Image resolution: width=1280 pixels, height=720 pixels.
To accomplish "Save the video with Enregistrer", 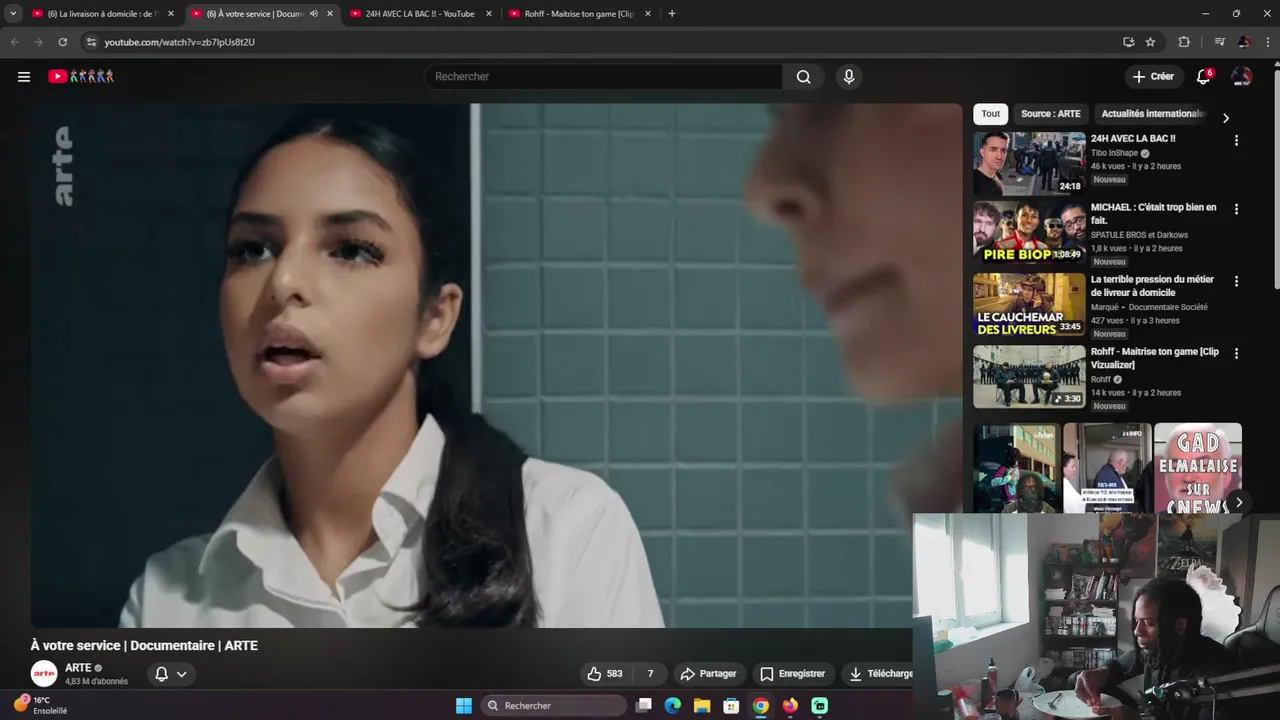I will point(792,674).
